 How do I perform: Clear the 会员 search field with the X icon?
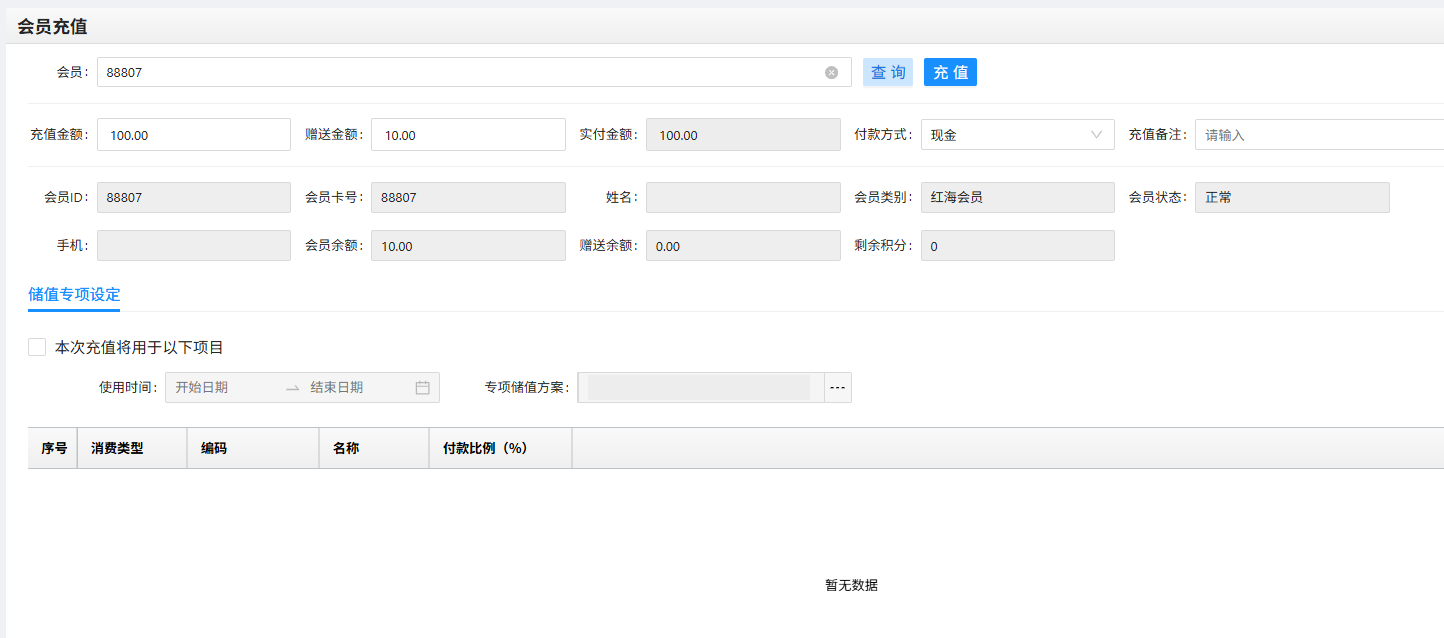[x=831, y=72]
